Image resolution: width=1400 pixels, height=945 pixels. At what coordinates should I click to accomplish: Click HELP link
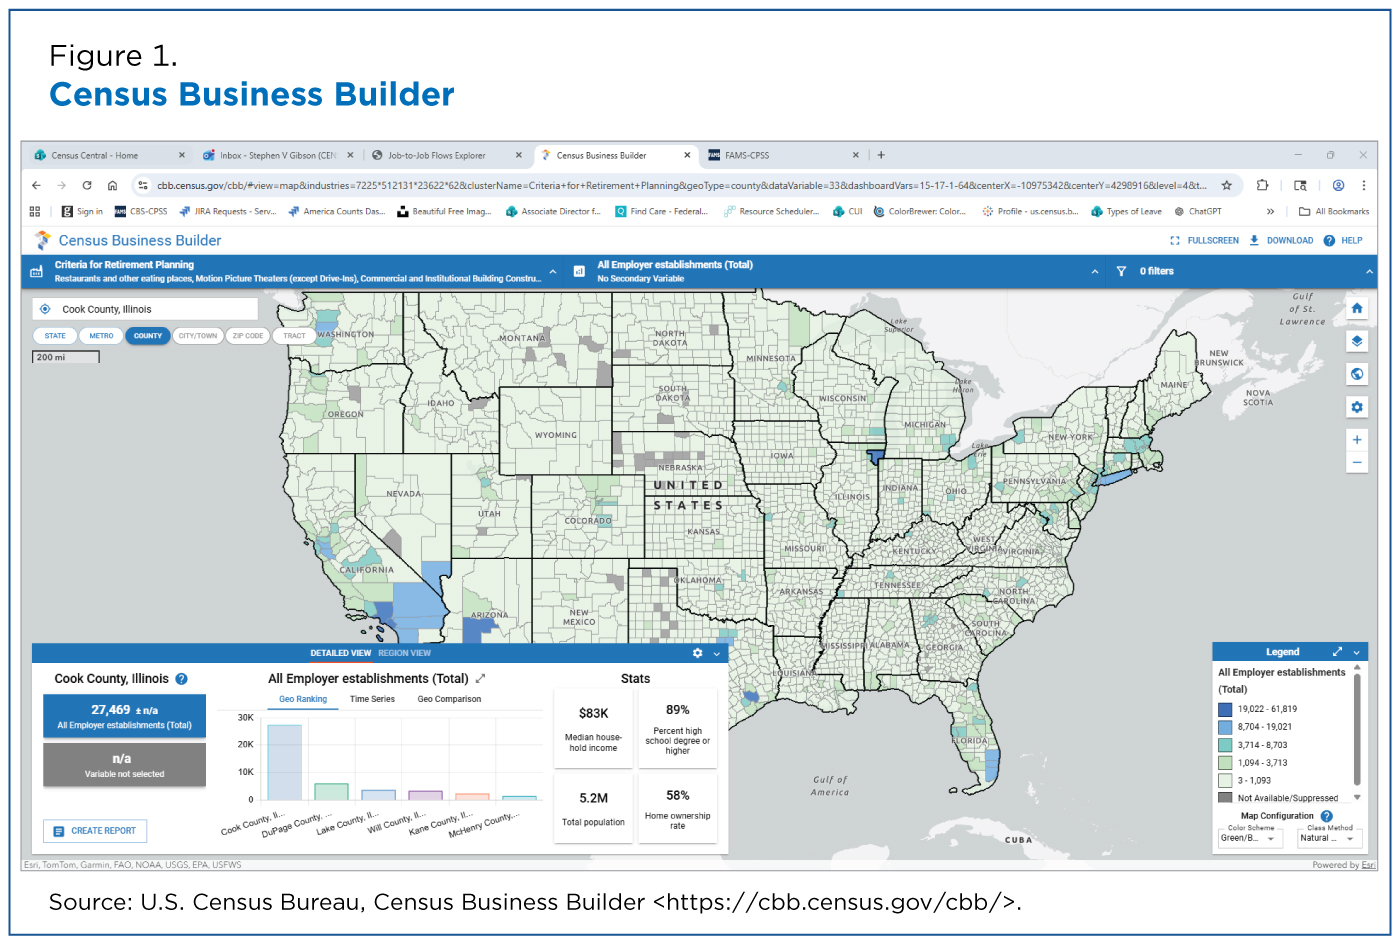(1343, 240)
